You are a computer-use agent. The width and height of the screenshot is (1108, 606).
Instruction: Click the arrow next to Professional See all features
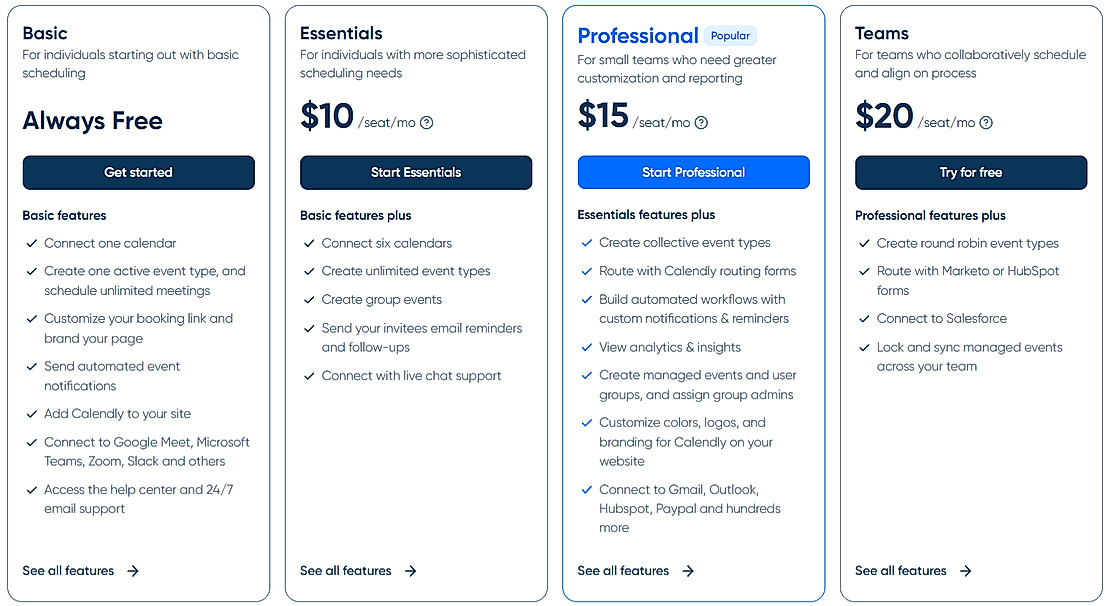pos(688,571)
